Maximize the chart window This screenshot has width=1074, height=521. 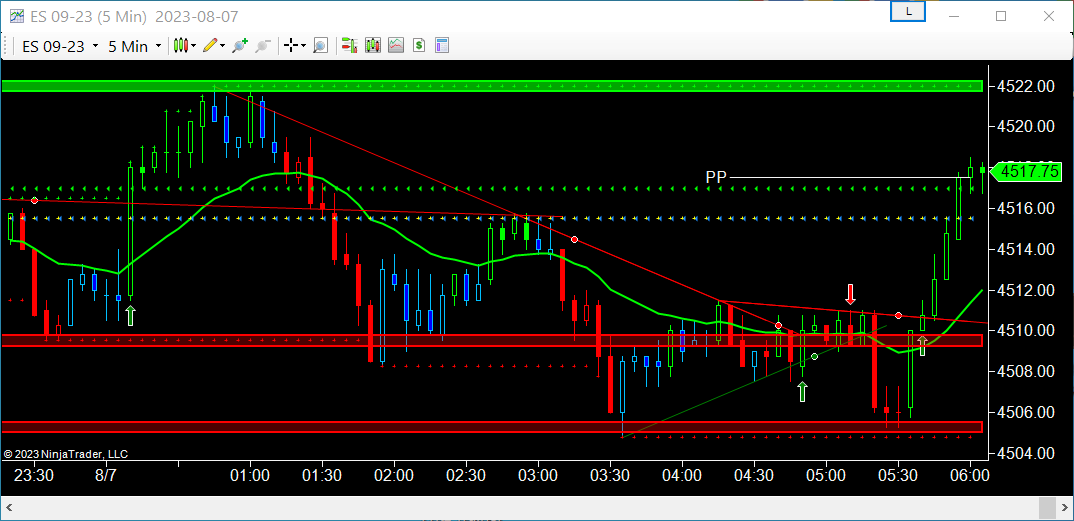[1001, 15]
